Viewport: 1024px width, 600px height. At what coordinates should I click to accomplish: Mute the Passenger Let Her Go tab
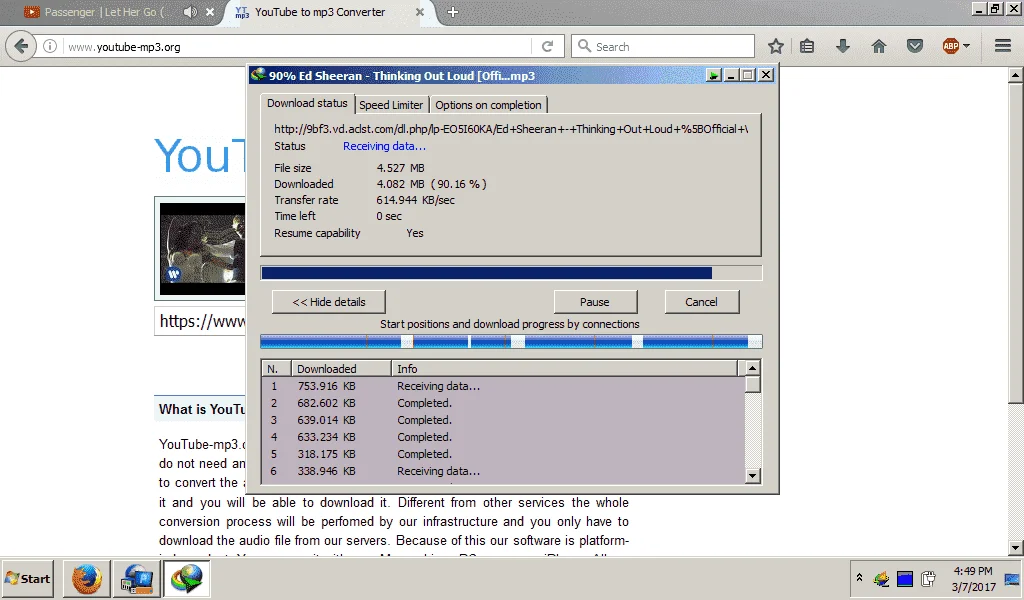[x=190, y=12]
